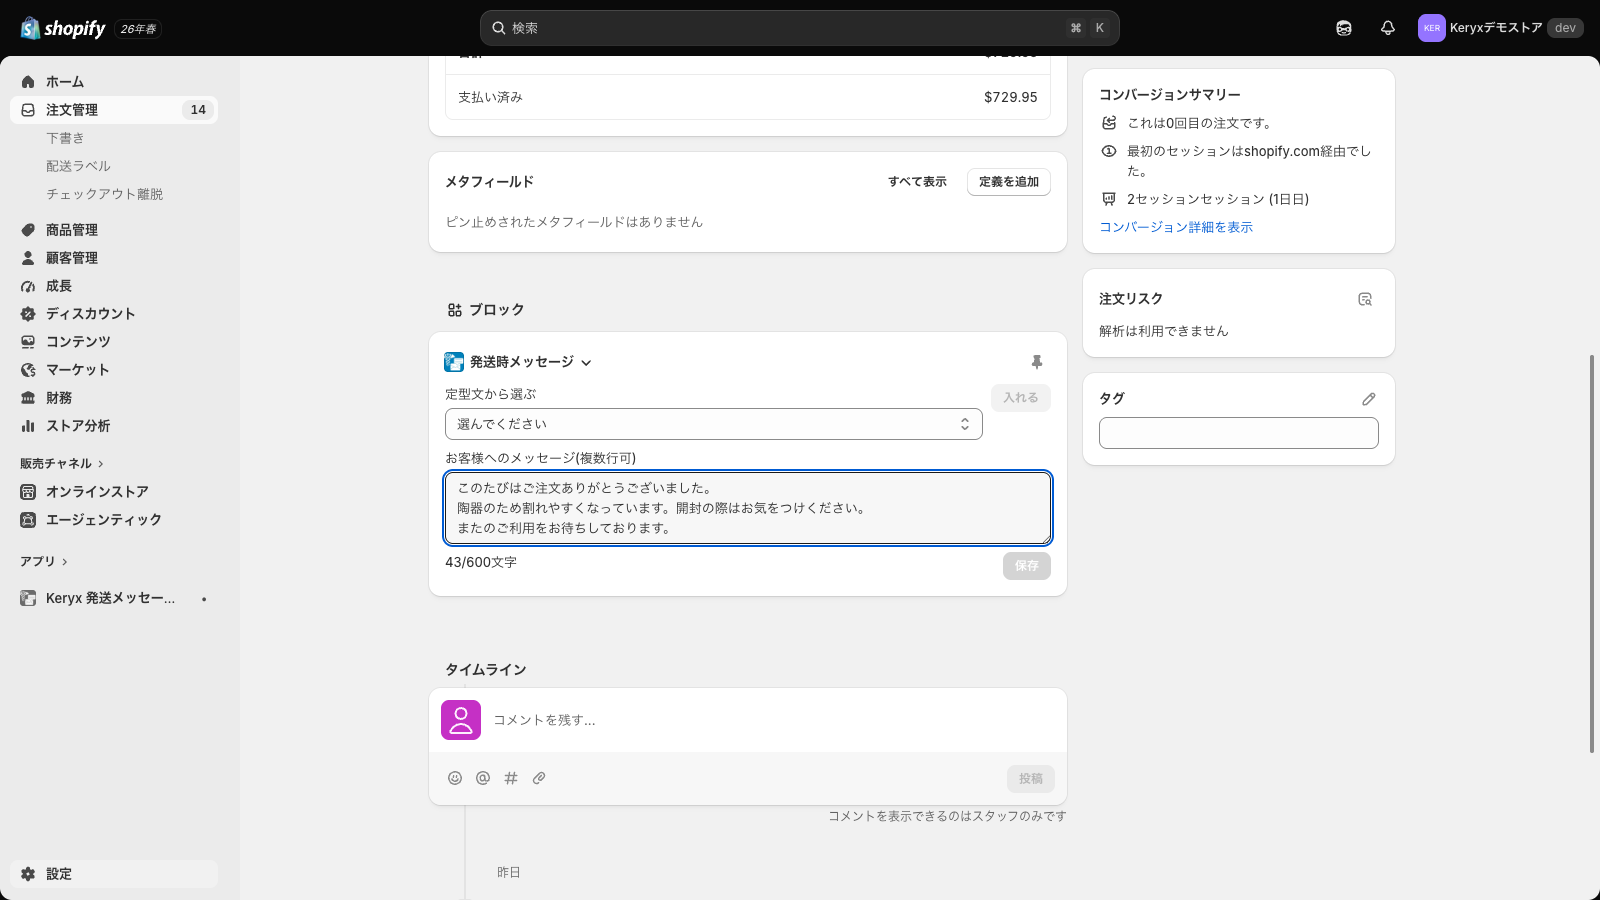Screen dimensions: 1600x900
Task: Open the notifications bell
Action: (1388, 28)
